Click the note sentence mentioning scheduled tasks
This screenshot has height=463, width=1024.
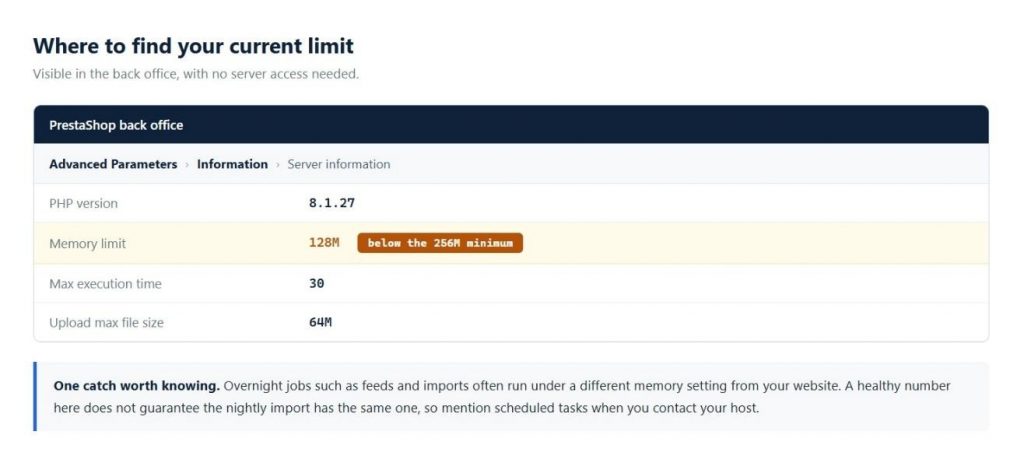tap(406, 409)
